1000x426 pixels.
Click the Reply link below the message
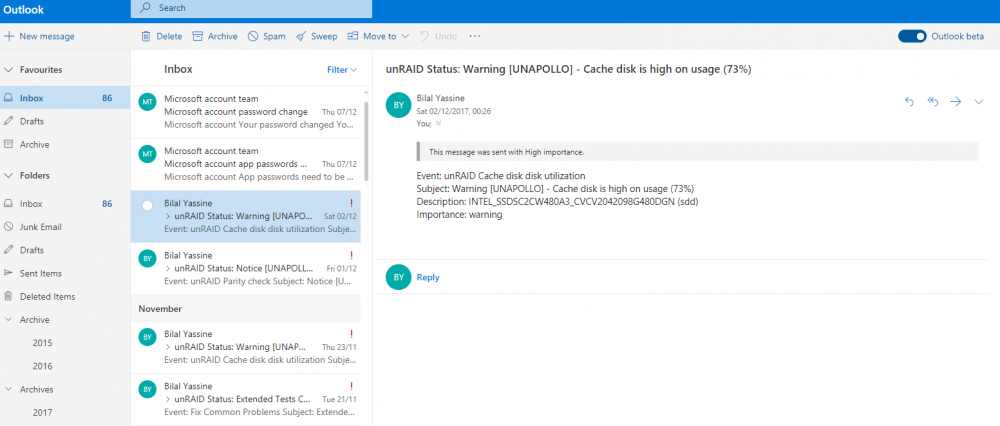pyautogui.click(x=428, y=277)
